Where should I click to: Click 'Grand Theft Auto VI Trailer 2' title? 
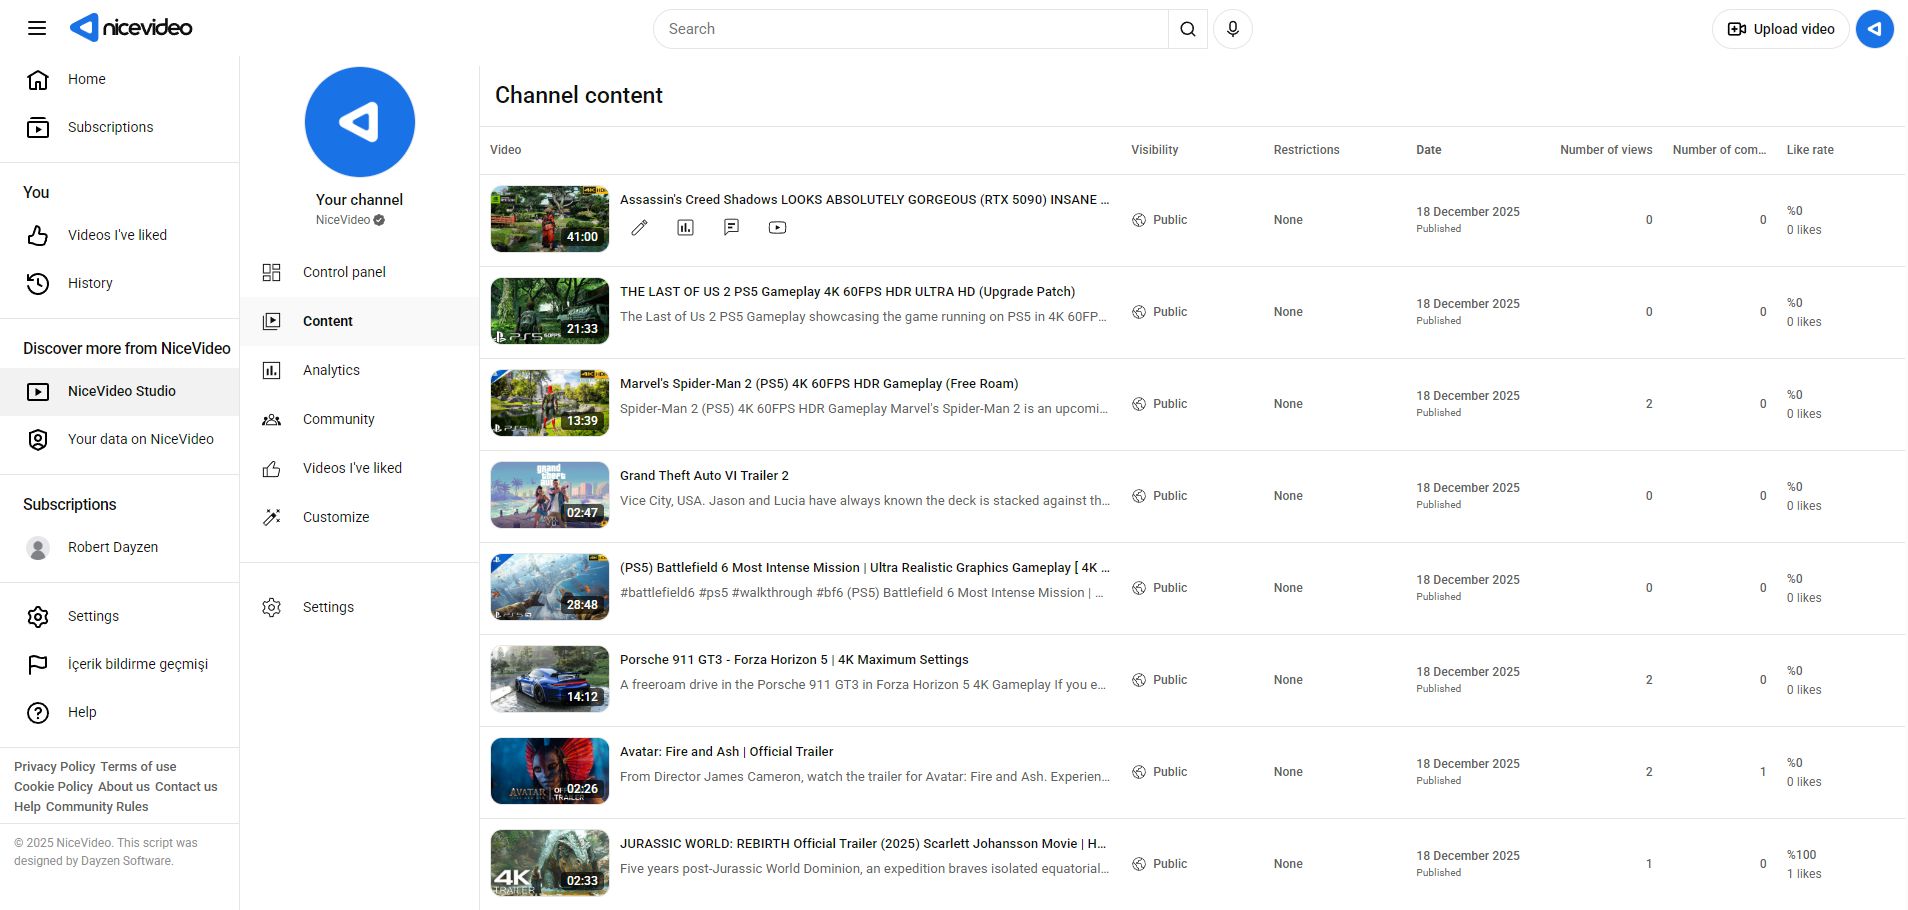(704, 476)
